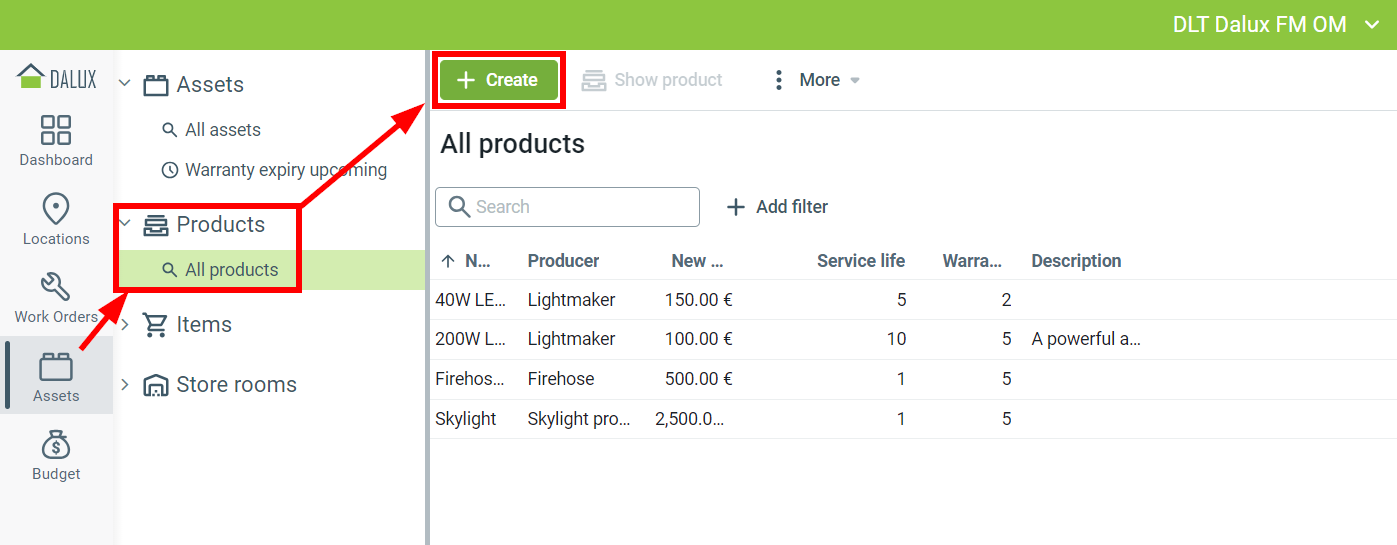Open the Budget money bag icon

pos(56,446)
